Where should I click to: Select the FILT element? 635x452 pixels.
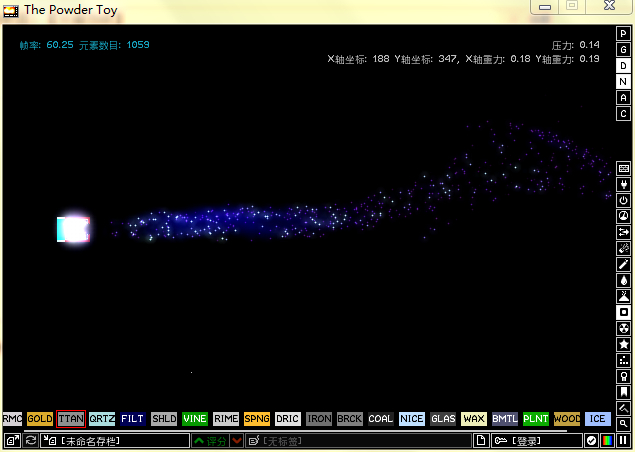coord(133,419)
